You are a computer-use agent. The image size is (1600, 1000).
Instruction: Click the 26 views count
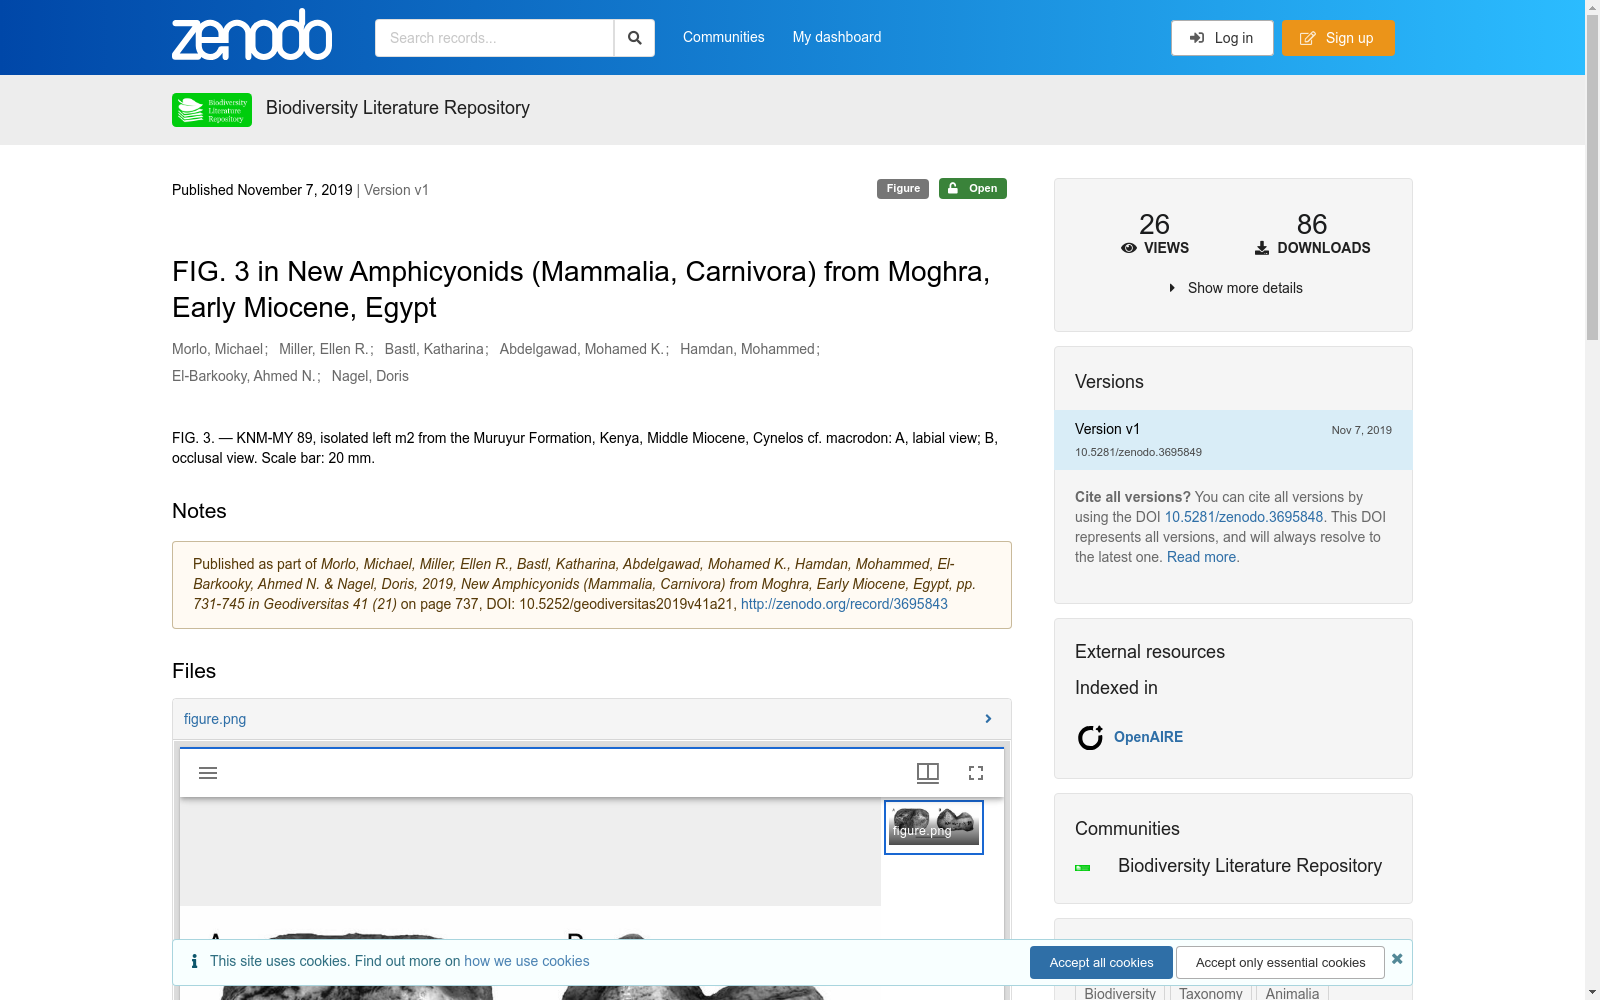pos(1154,225)
